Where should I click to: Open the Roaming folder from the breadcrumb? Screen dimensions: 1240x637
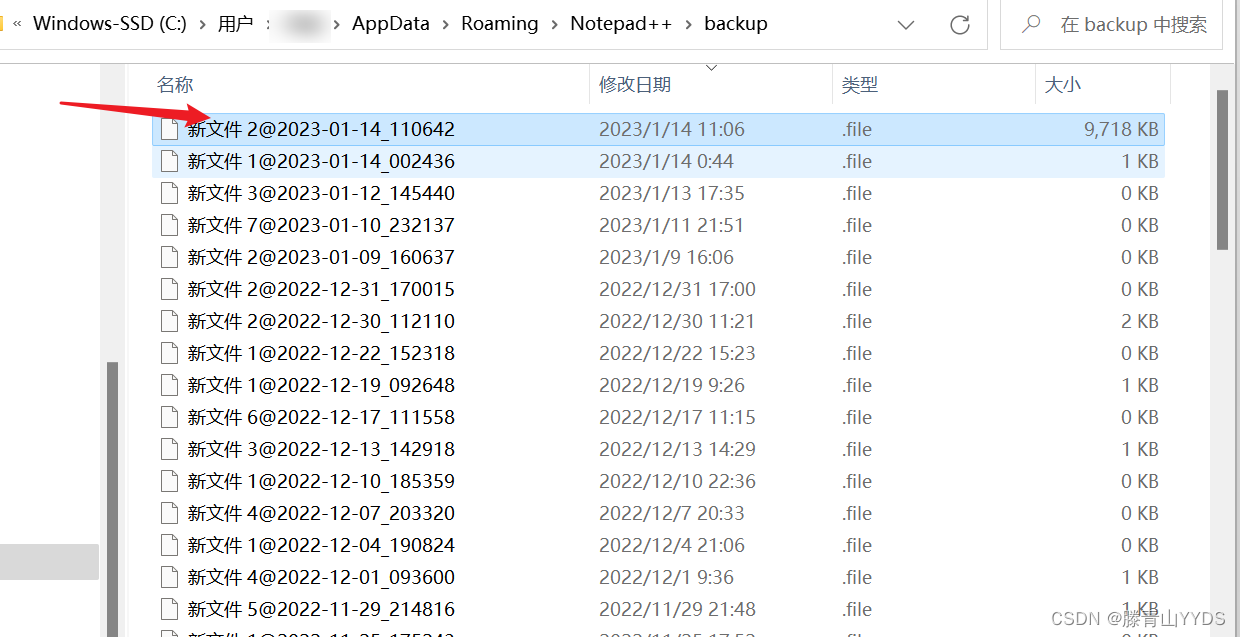[x=500, y=23]
